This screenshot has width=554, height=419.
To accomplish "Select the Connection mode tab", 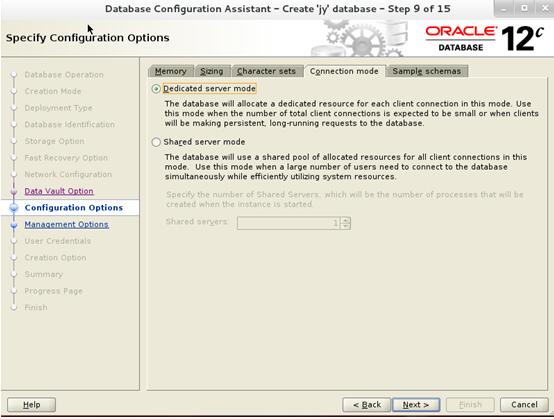I will 344,71.
